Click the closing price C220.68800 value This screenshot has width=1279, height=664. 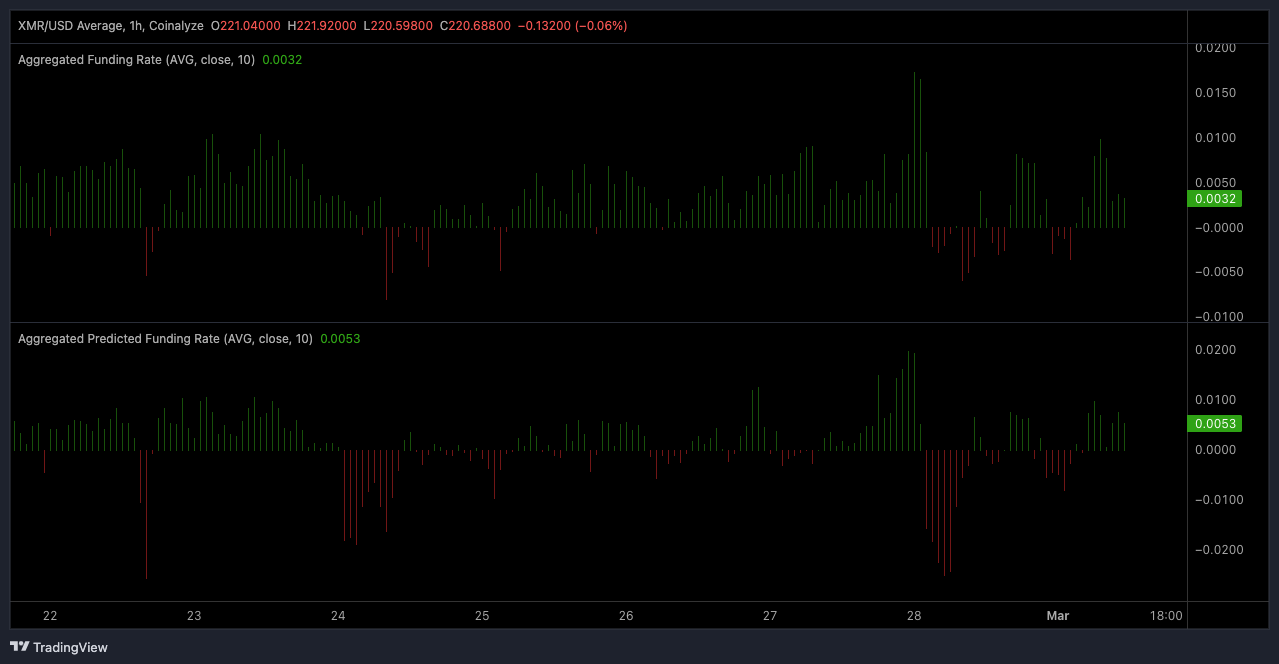(x=474, y=25)
